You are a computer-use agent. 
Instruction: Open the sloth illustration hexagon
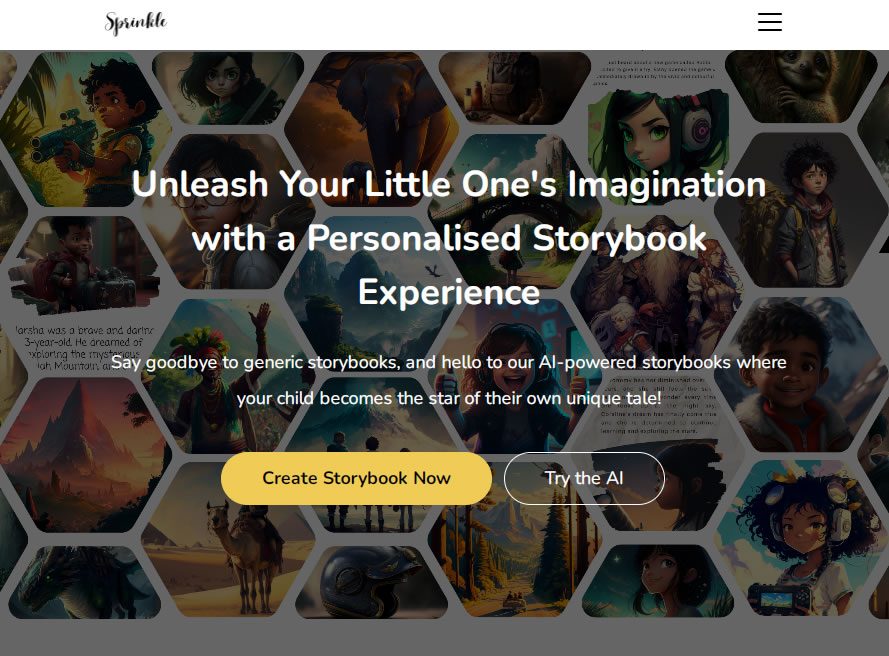tap(801, 86)
